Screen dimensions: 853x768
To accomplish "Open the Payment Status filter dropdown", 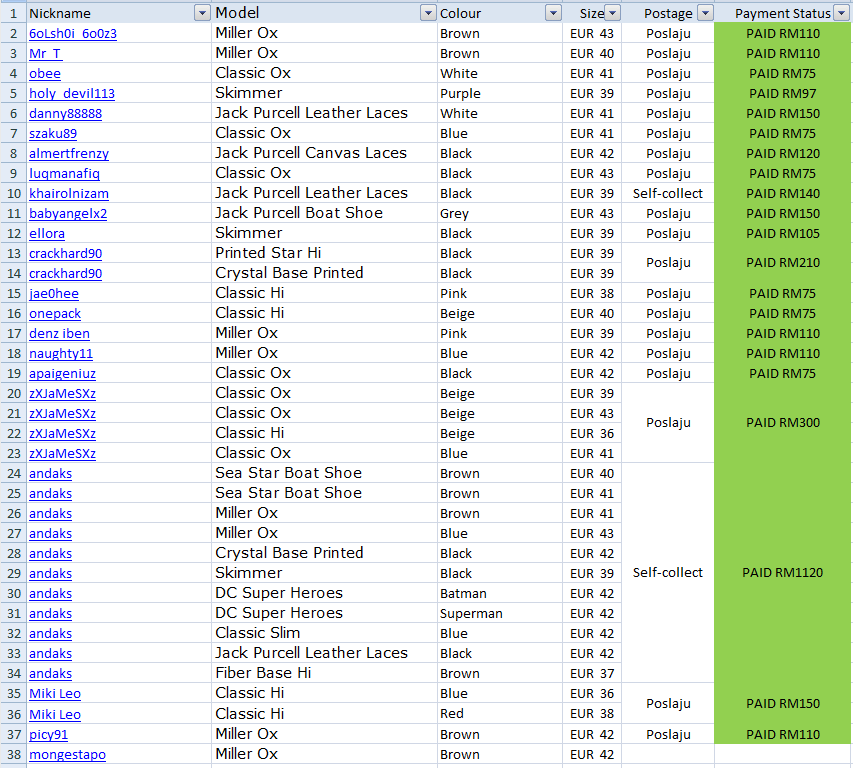I will click(x=841, y=13).
